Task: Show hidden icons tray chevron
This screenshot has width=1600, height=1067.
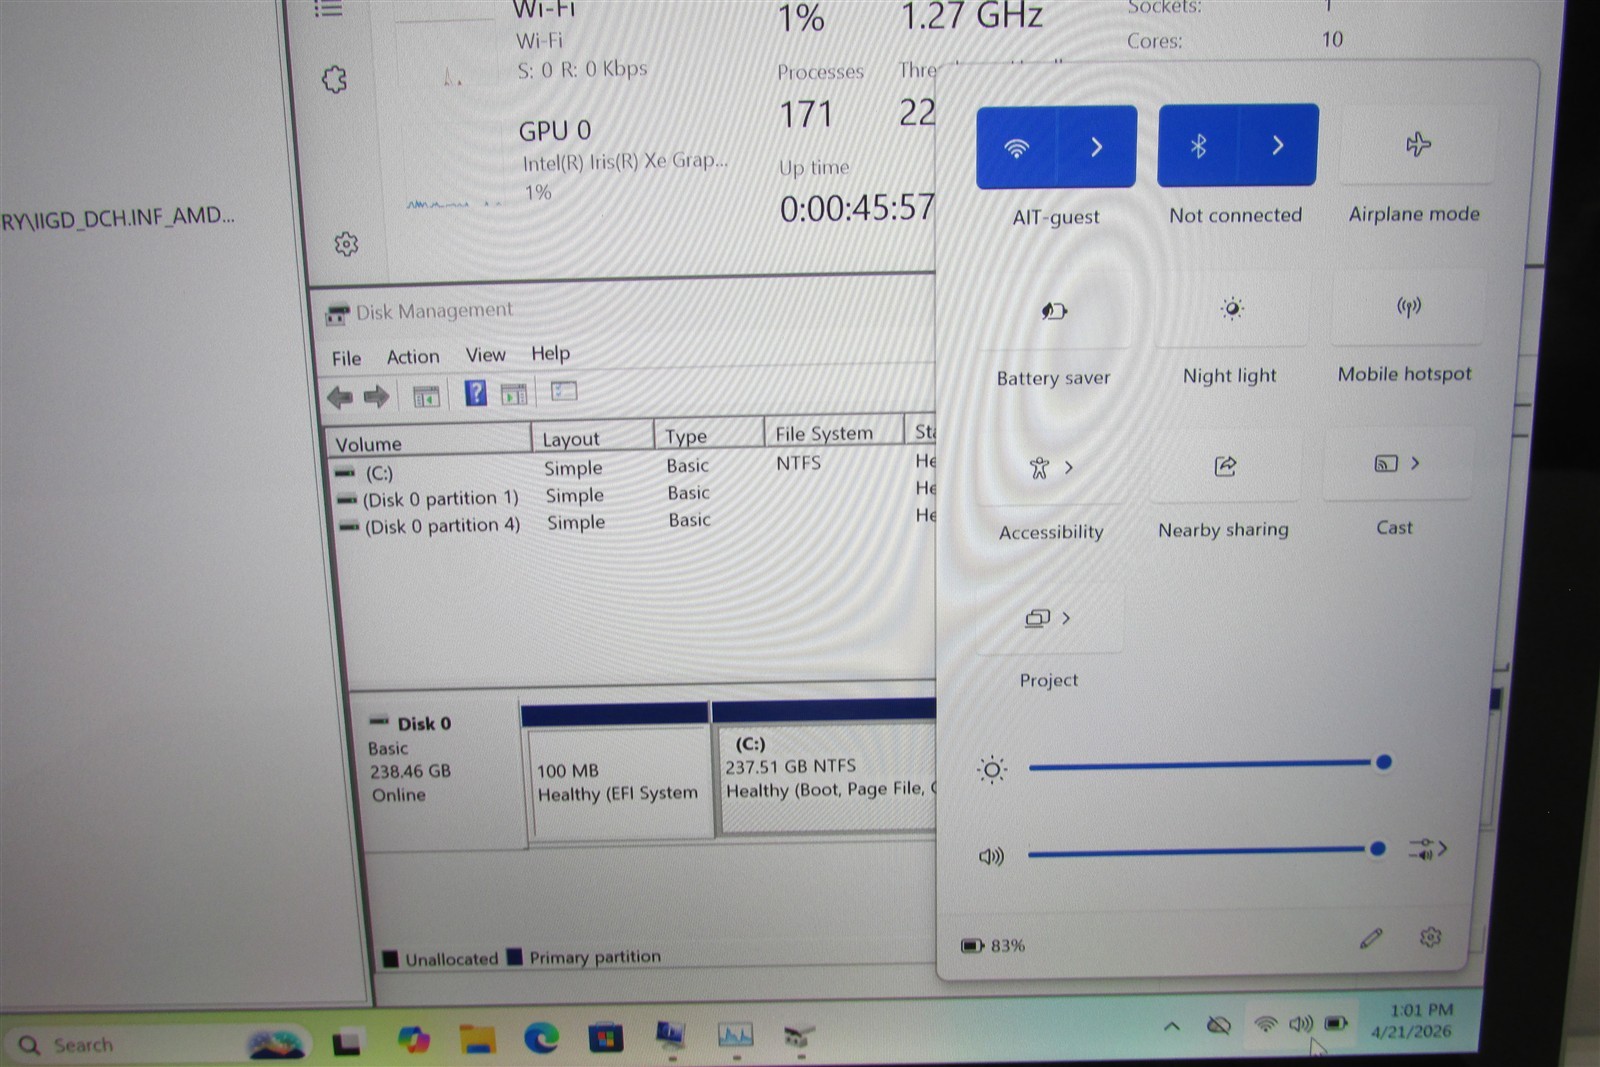Action: pos(1172,1026)
